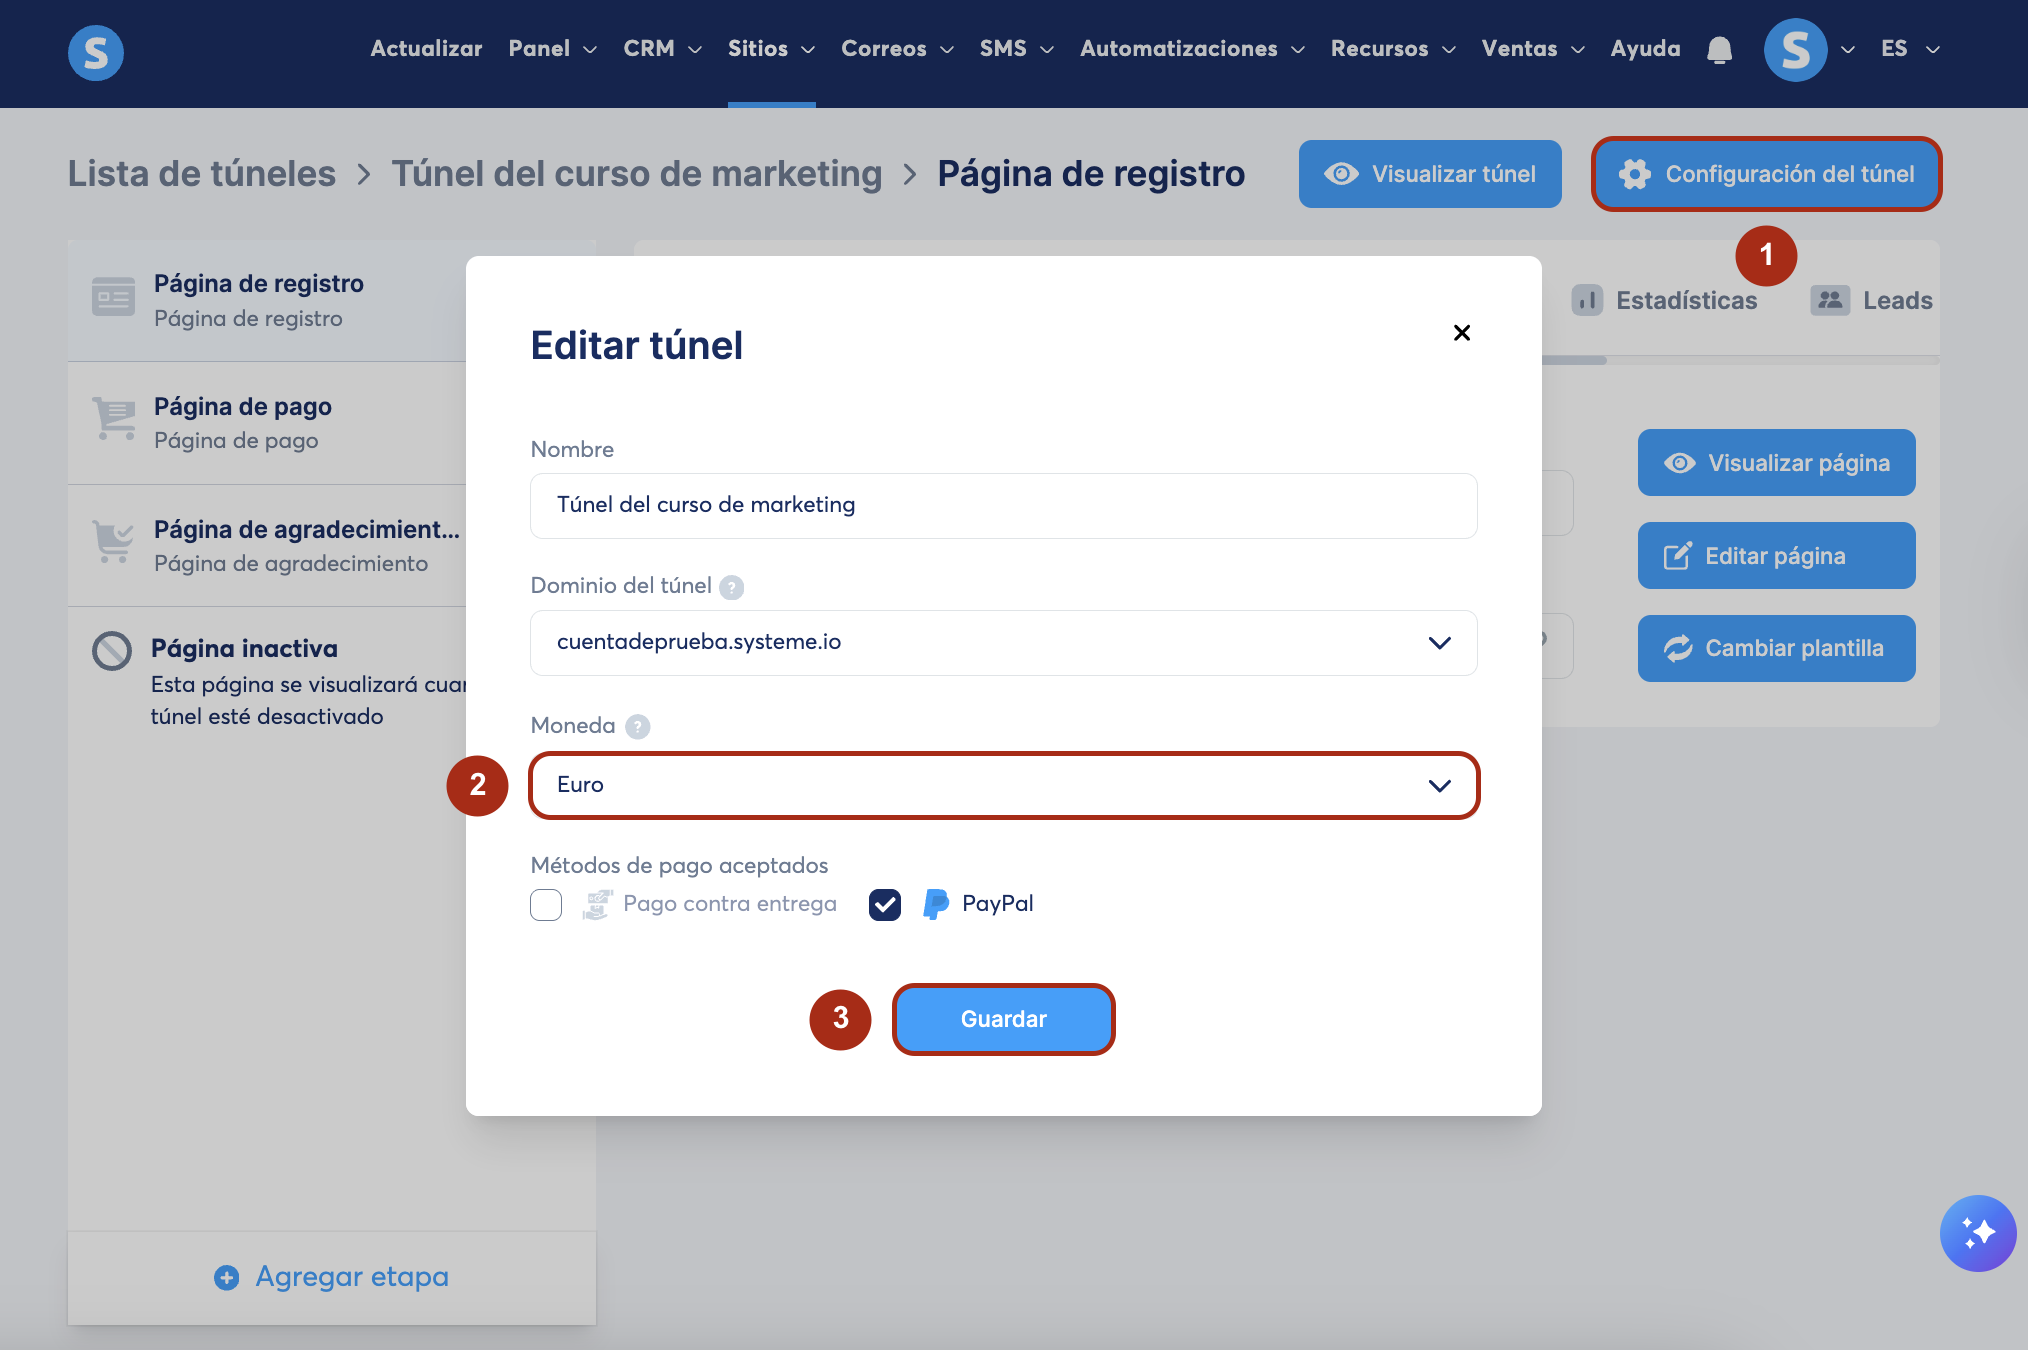Click the plus icon on Agregar etapa
Viewport: 2028px width, 1350px height.
(x=227, y=1277)
